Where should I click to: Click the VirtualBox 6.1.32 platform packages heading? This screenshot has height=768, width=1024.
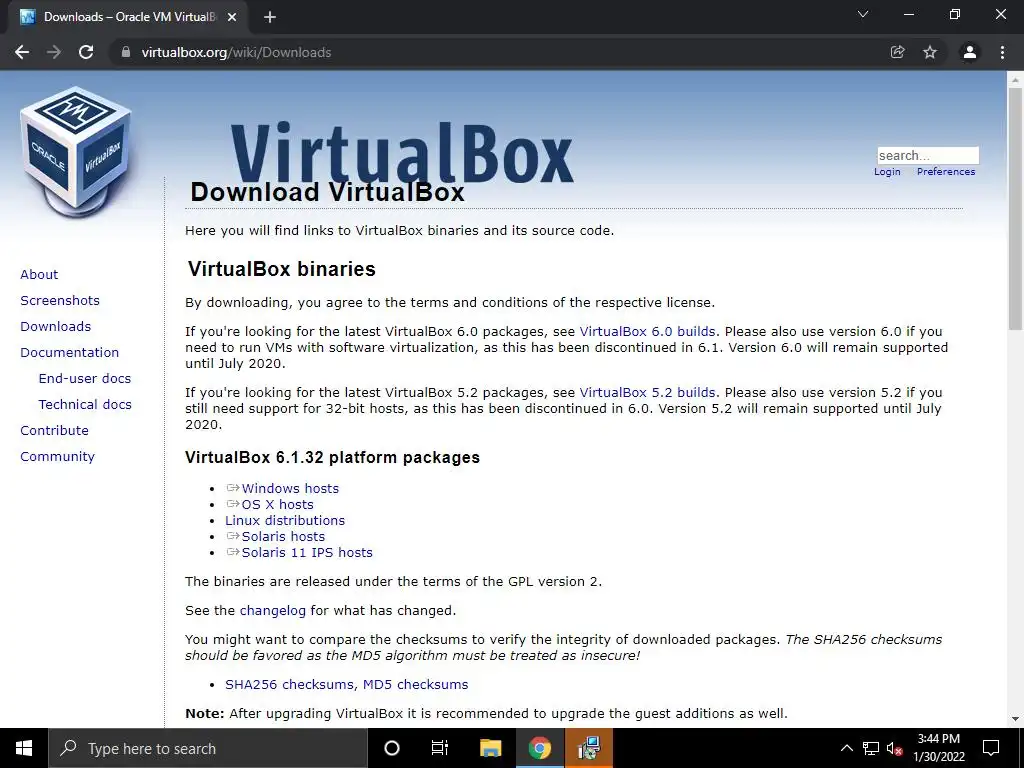(332, 457)
